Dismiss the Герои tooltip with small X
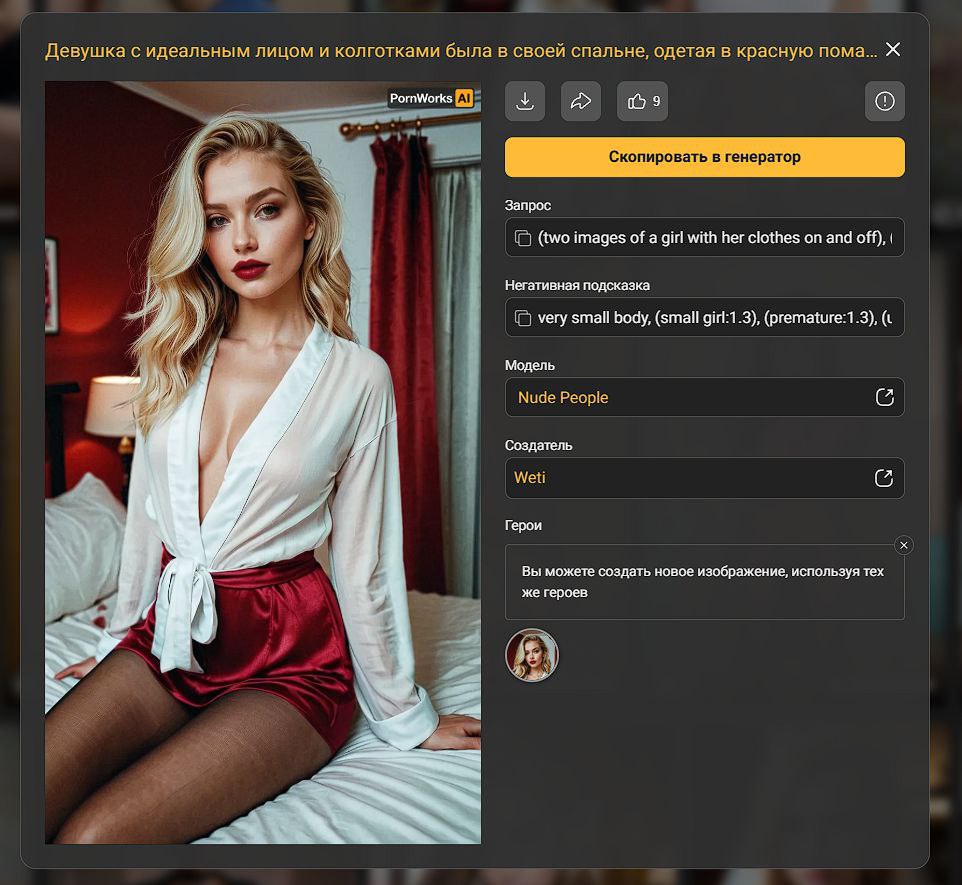This screenshot has width=962, height=885. (904, 545)
